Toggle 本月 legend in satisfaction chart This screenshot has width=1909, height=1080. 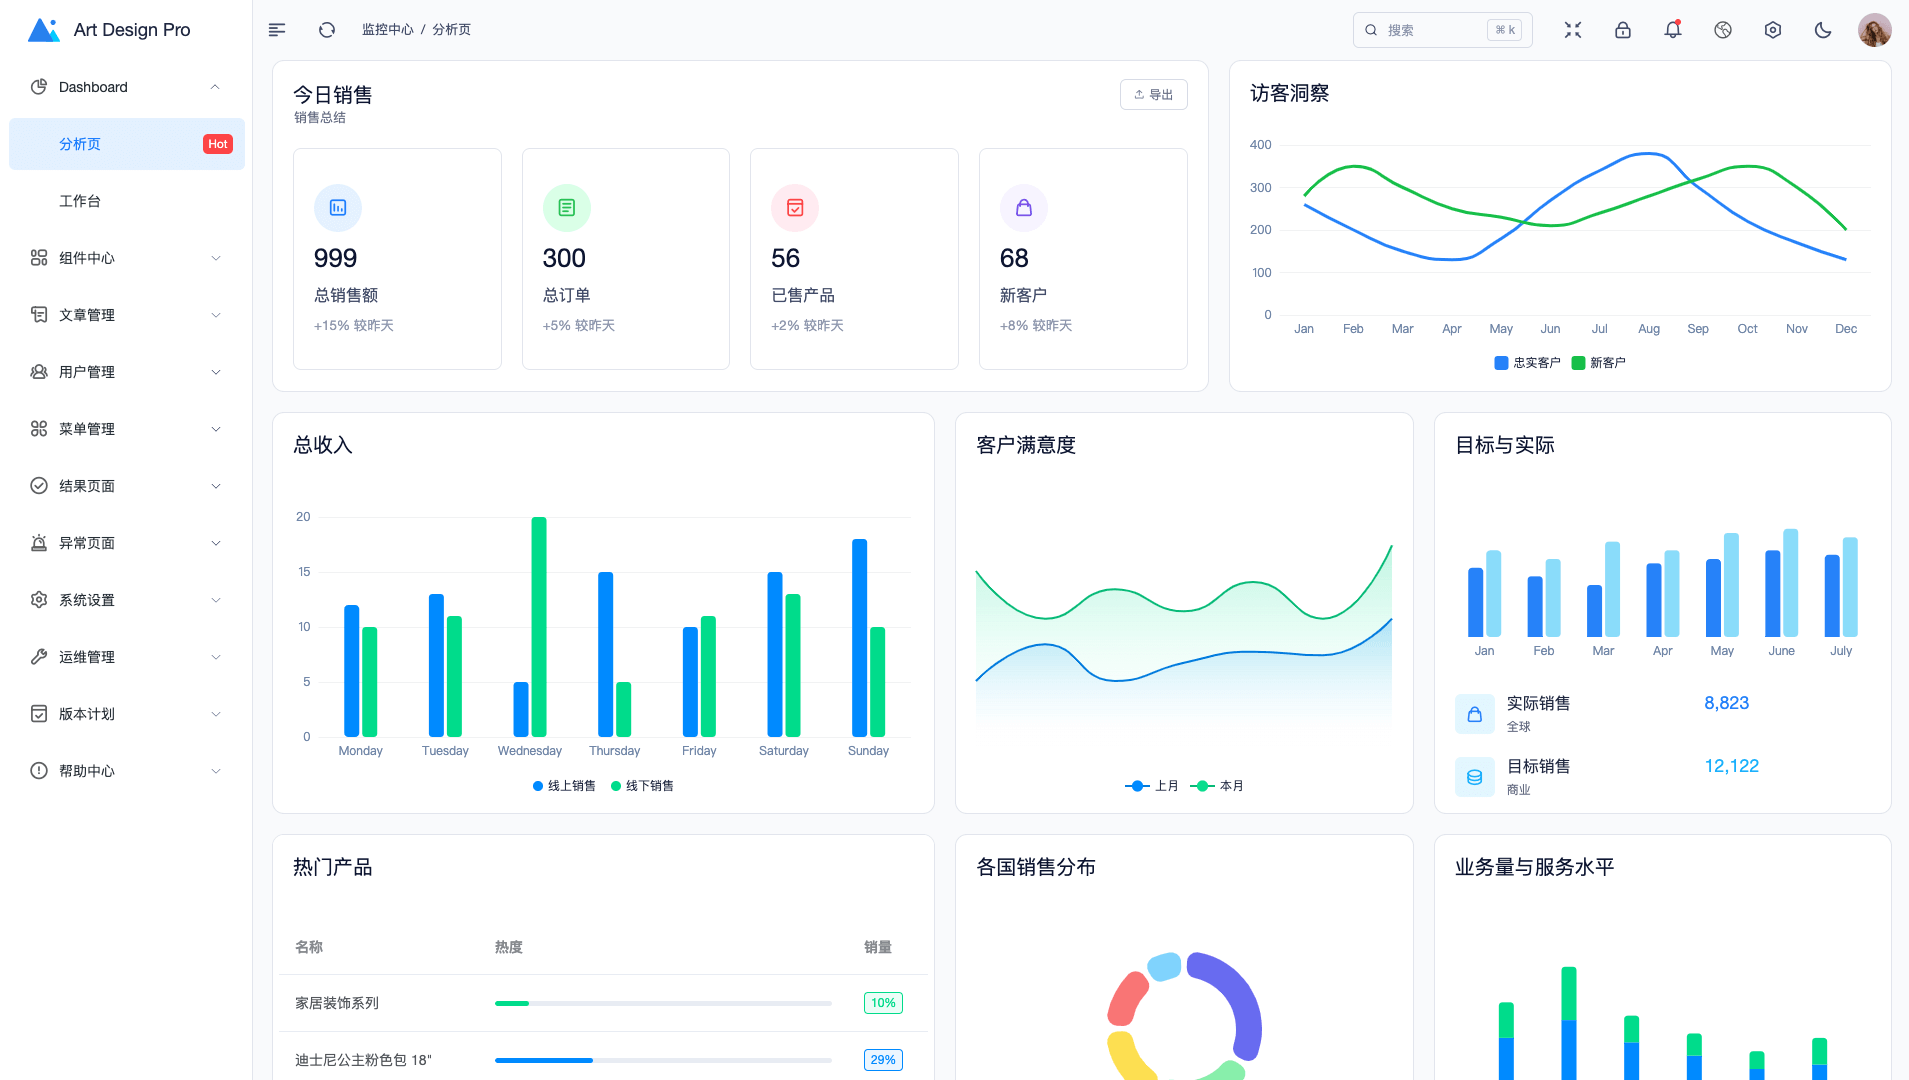tap(1217, 786)
